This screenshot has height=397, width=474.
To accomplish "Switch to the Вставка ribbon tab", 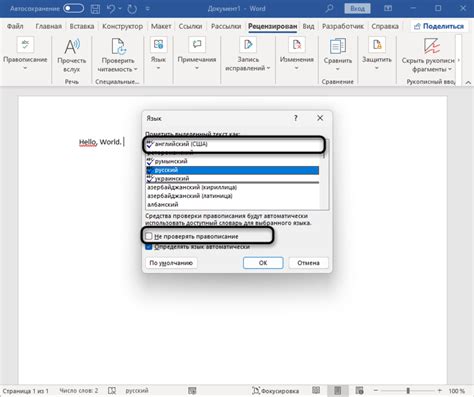I will 82,26.
